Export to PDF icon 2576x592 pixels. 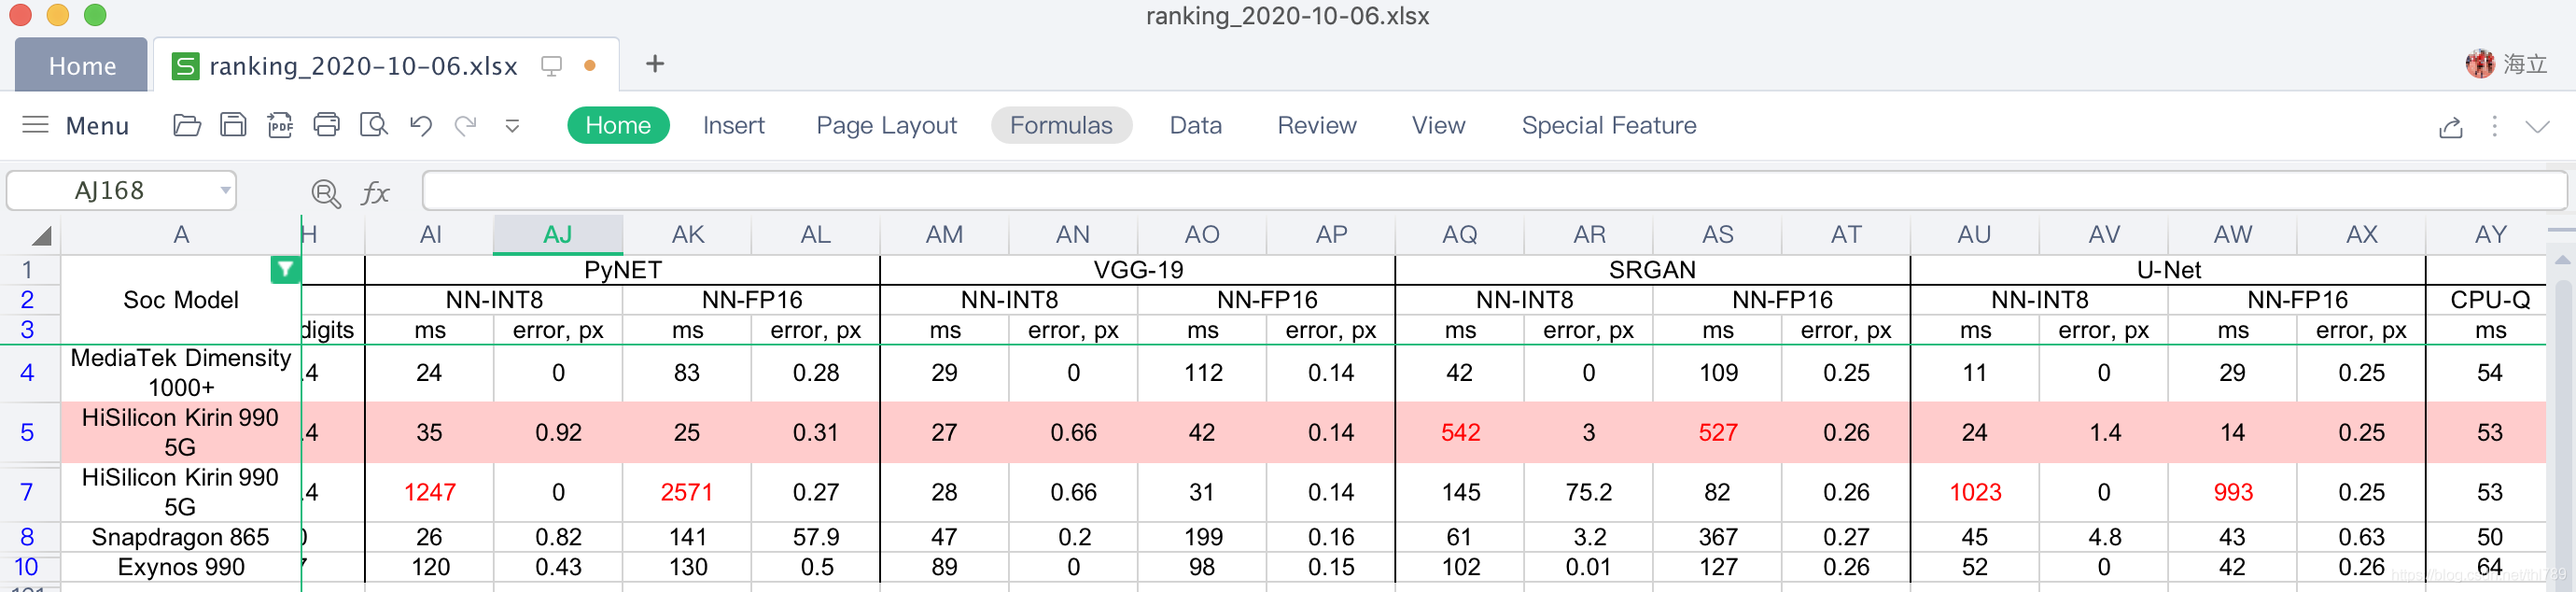[280, 125]
